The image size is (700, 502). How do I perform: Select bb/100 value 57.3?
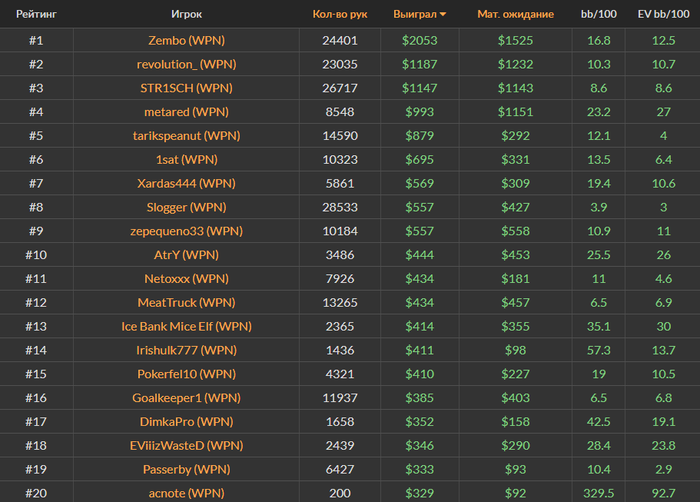(599, 350)
